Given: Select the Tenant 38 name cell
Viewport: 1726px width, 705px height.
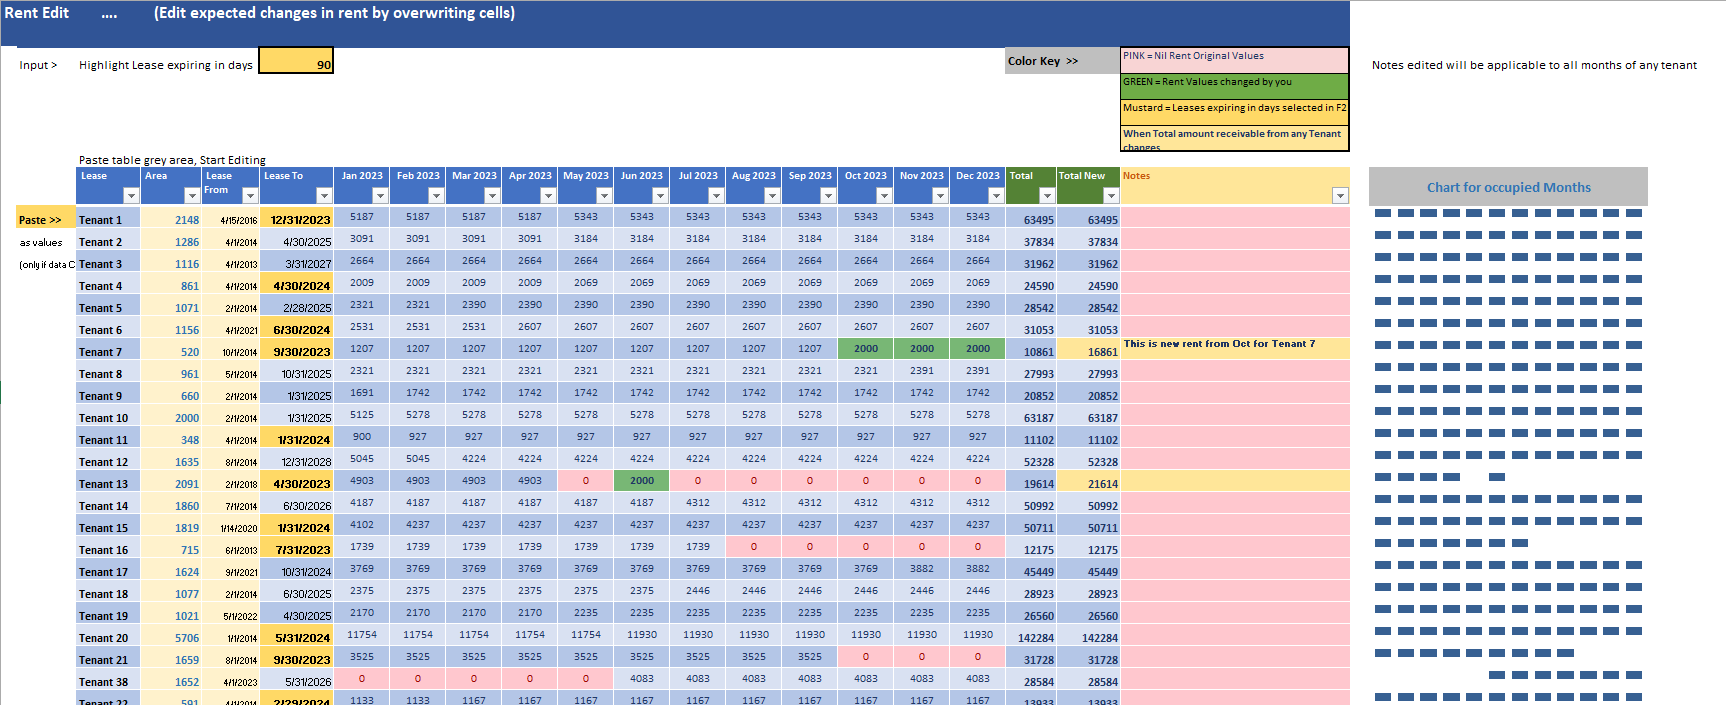Looking at the screenshot, I should [108, 681].
